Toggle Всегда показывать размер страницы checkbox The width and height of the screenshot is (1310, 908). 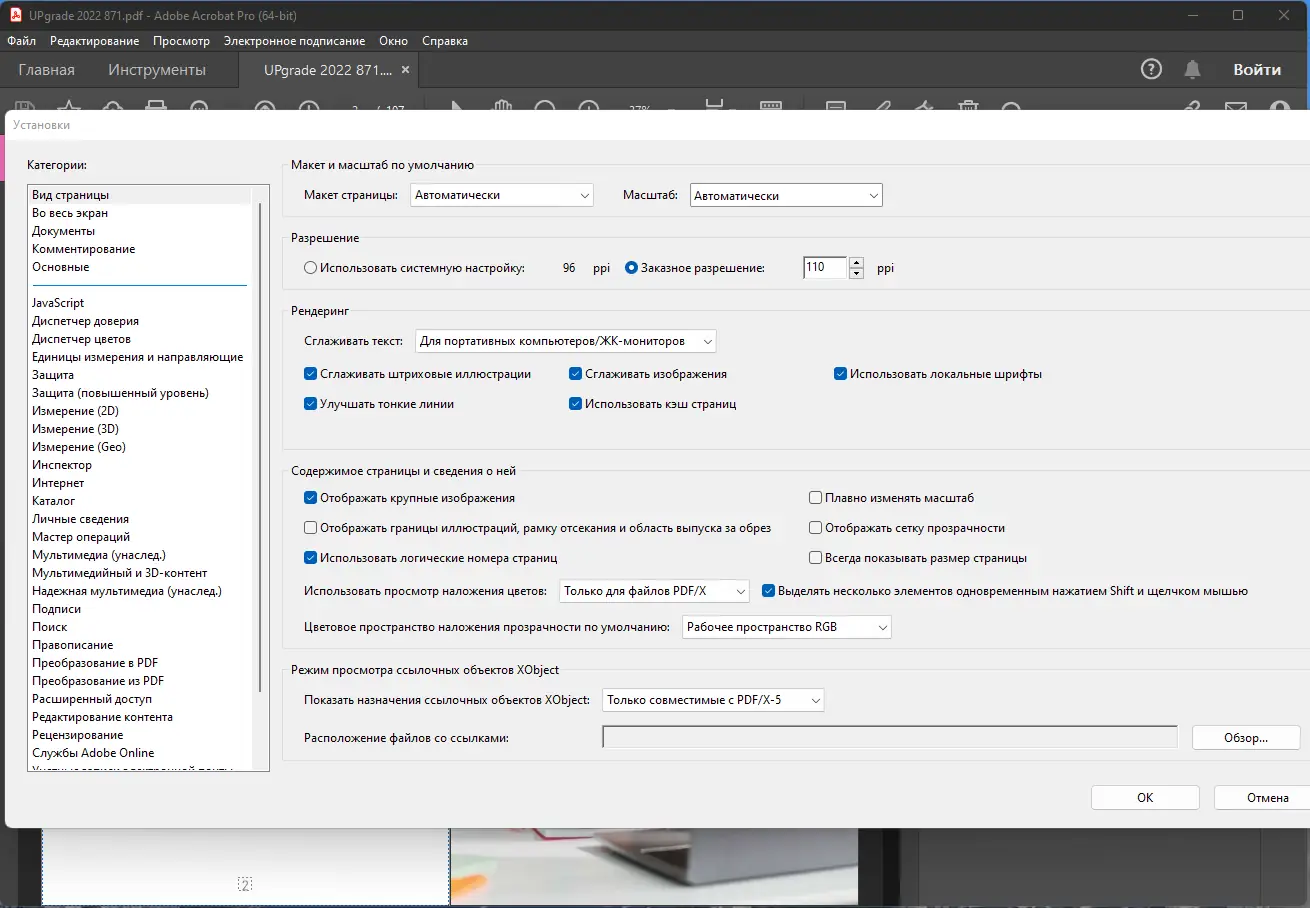click(816, 558)
